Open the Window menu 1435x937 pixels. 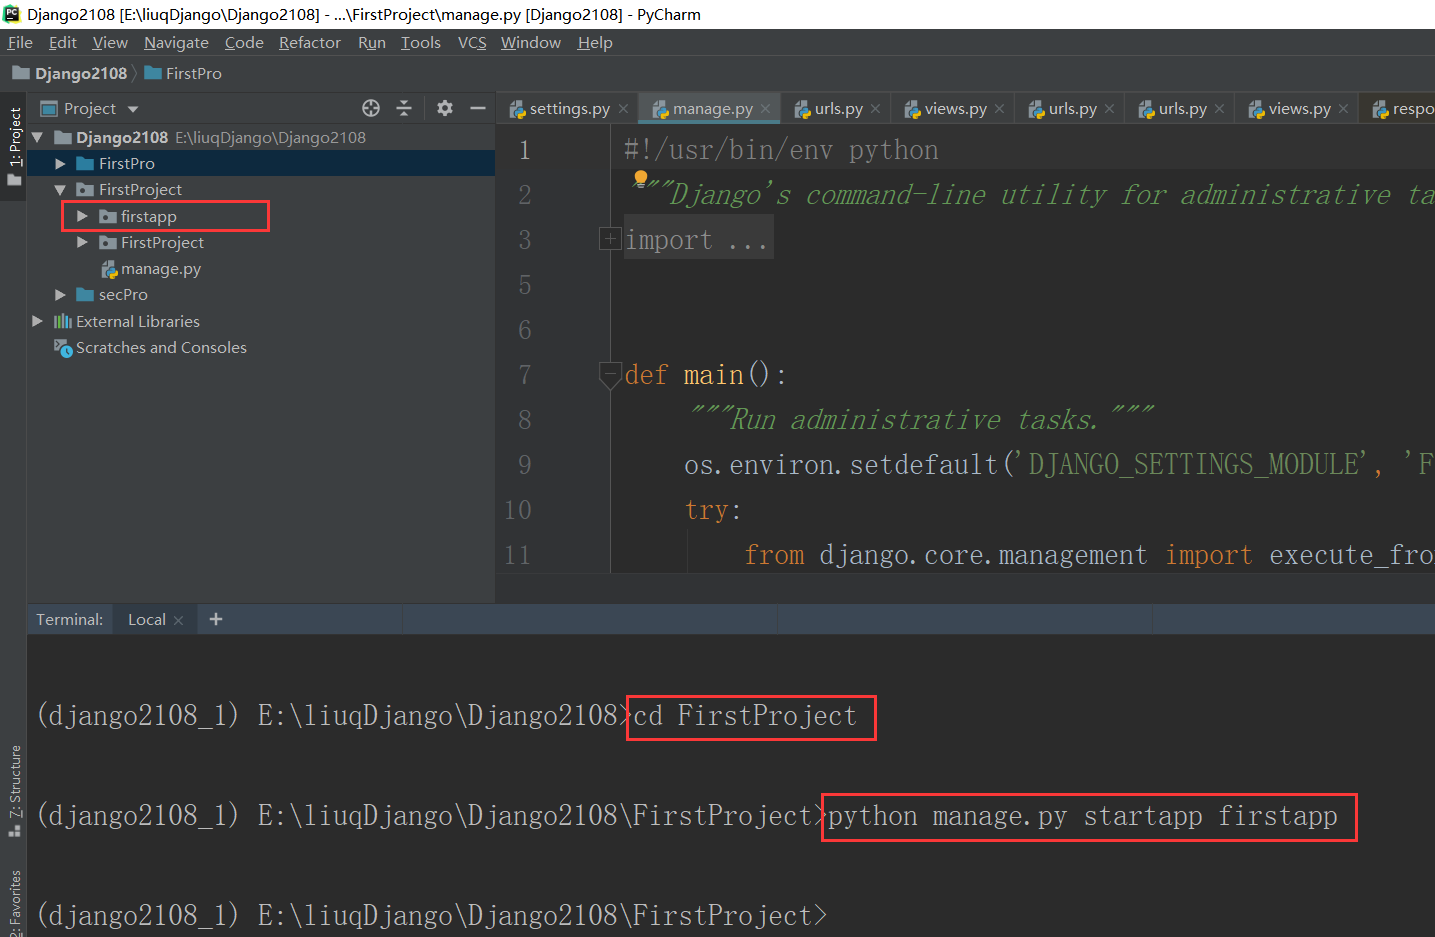pyautogui.click(x=531, y=42)
